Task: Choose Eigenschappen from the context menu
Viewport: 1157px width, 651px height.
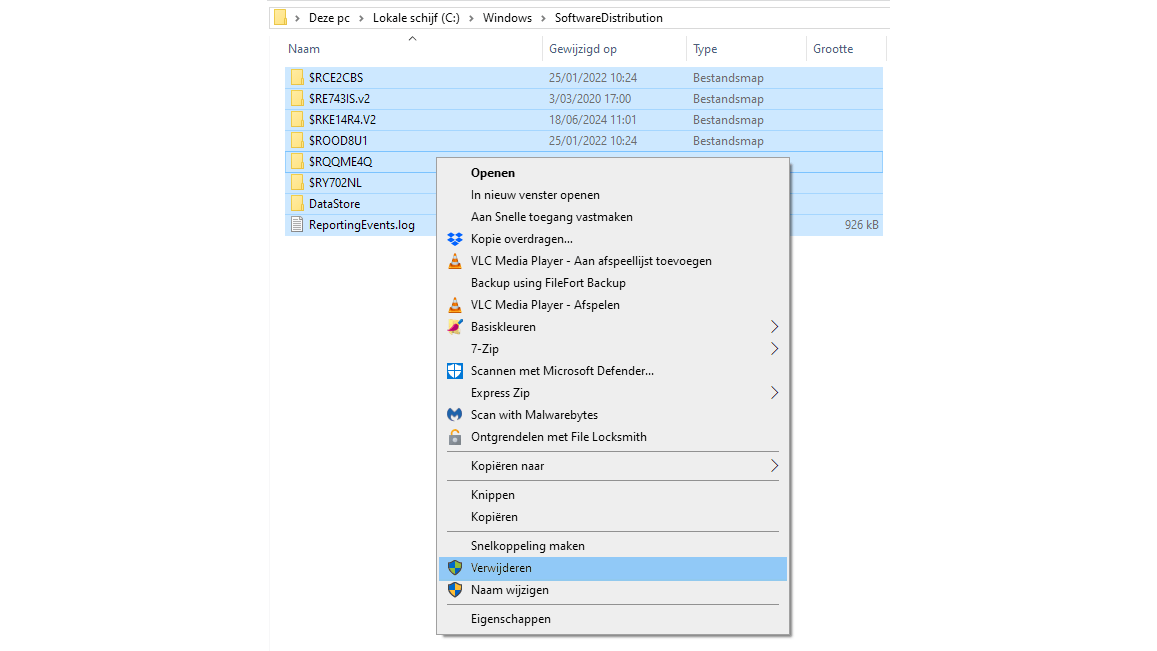Action: [x=510, y=619]
